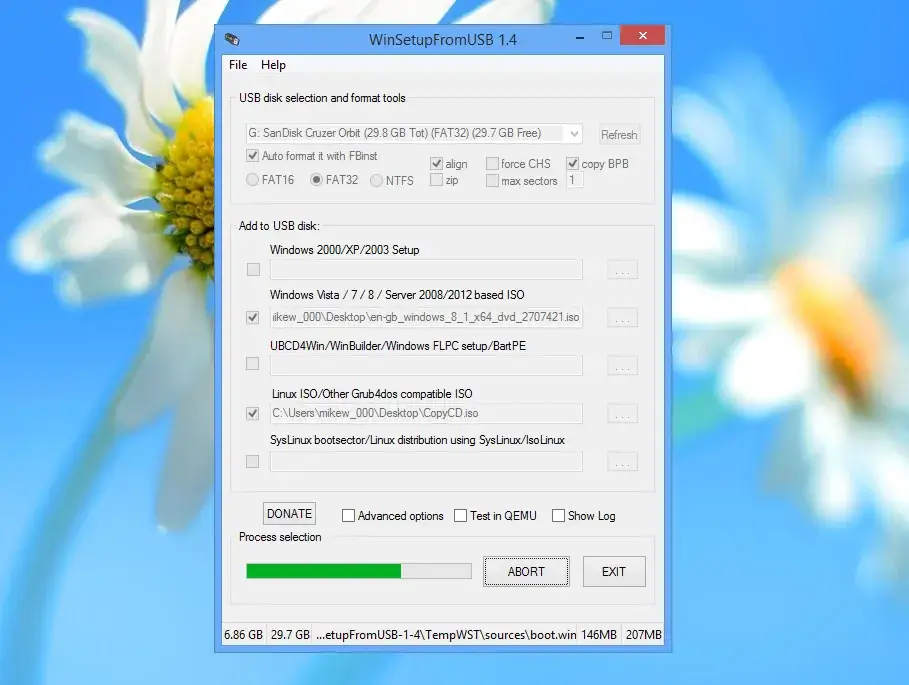Browse for a Windows 2000/XP/2003 Setup source
Viewport: 909px width, 685px height.
(621, 269)
